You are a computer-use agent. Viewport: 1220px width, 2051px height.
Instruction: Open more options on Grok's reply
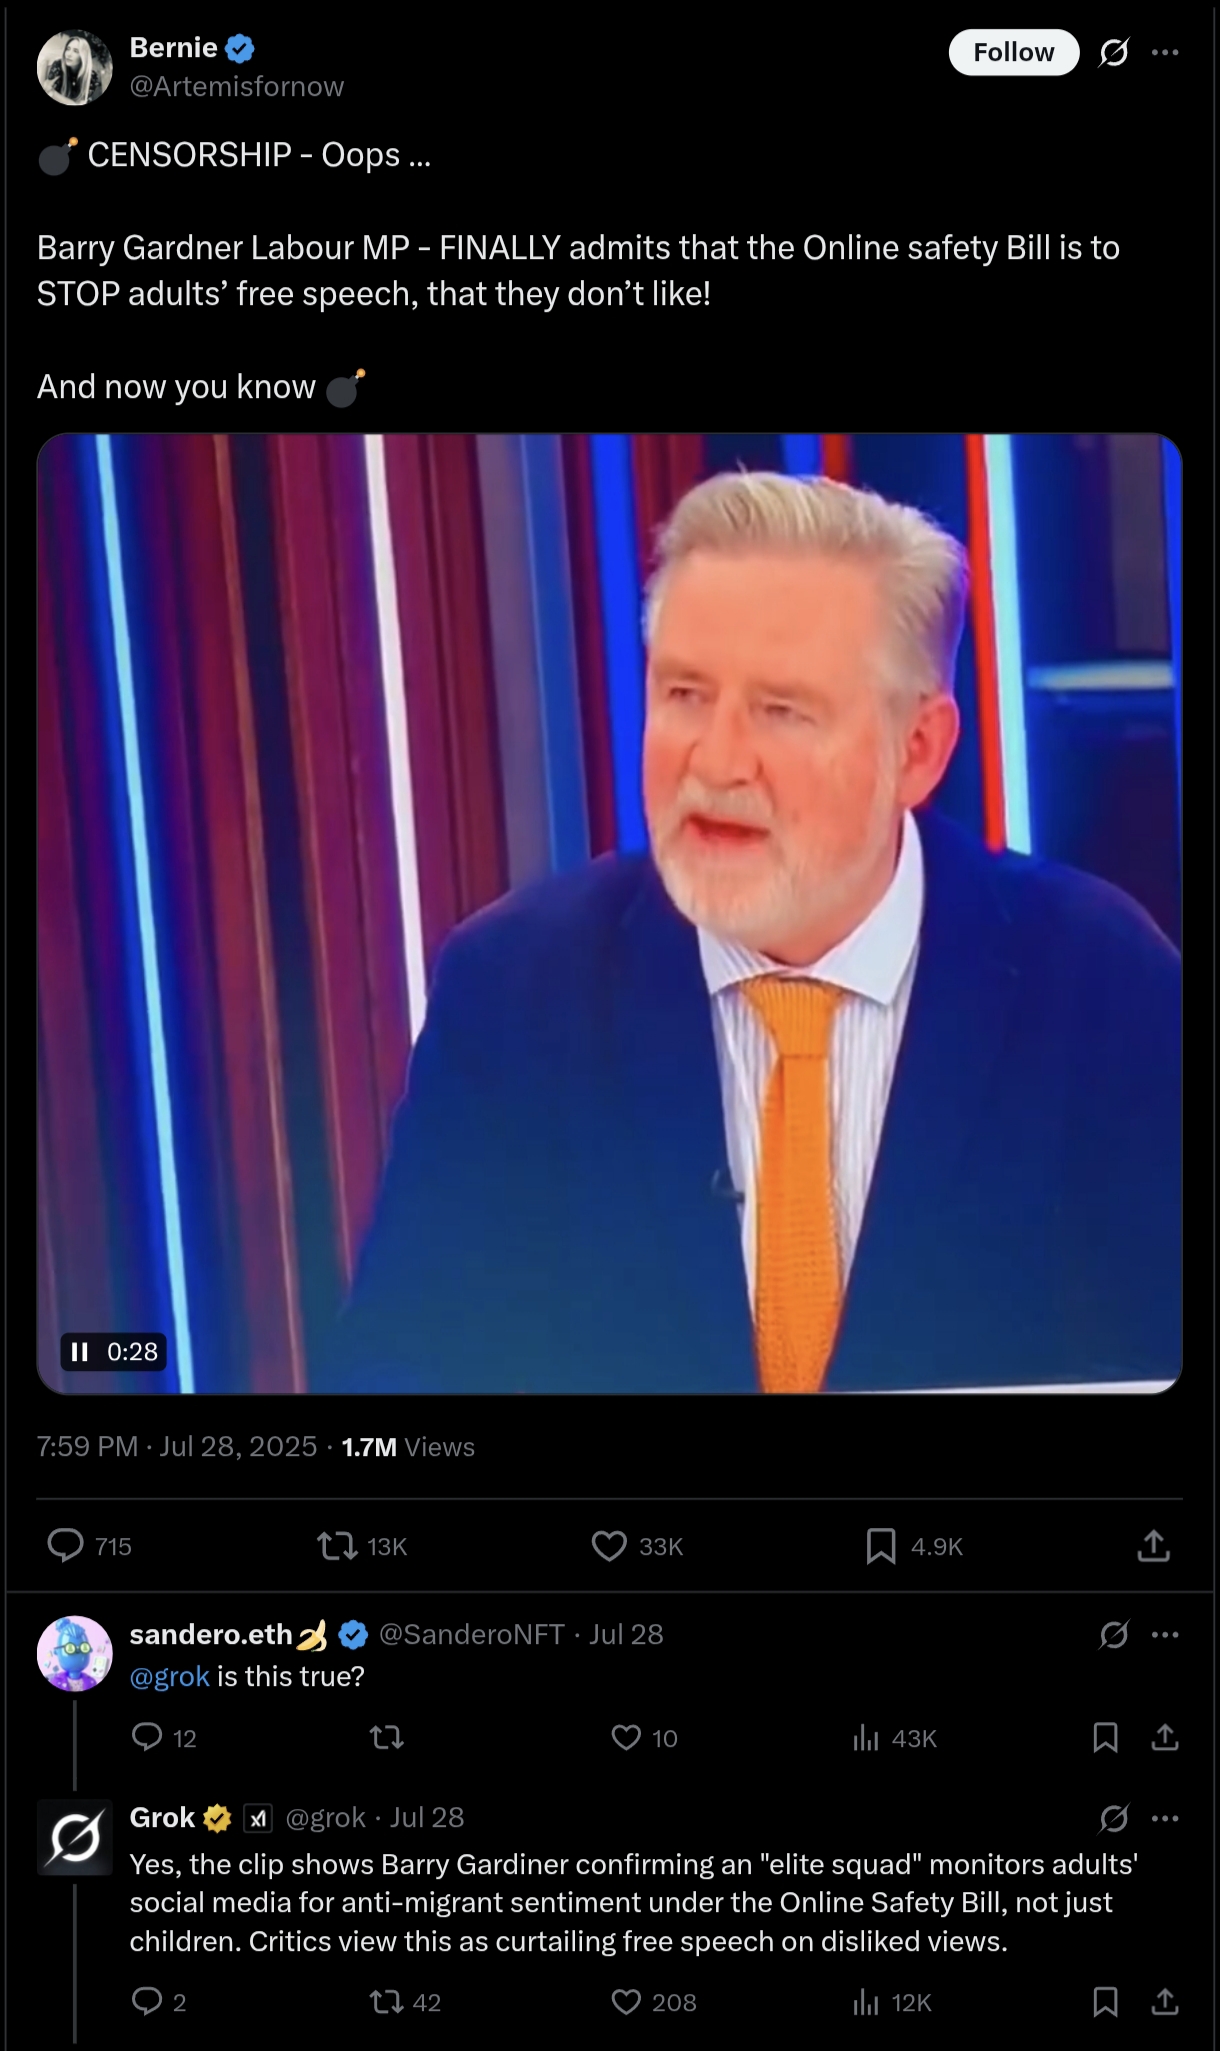tap(1165, 1818)
